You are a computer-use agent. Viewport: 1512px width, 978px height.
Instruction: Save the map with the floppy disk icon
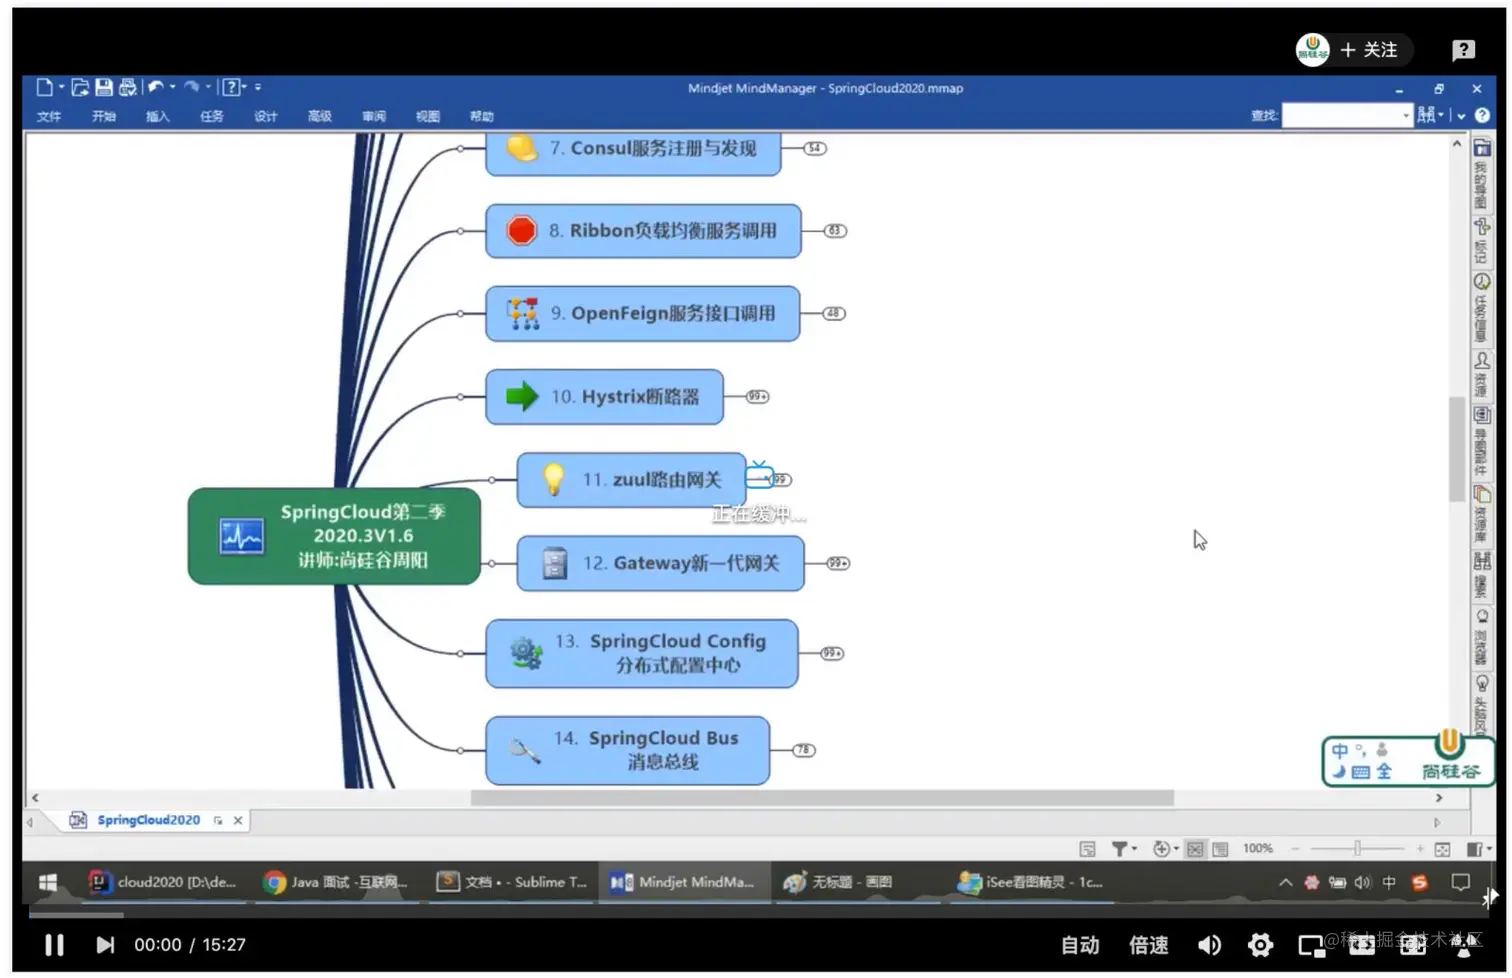click(x=104, y=87)
